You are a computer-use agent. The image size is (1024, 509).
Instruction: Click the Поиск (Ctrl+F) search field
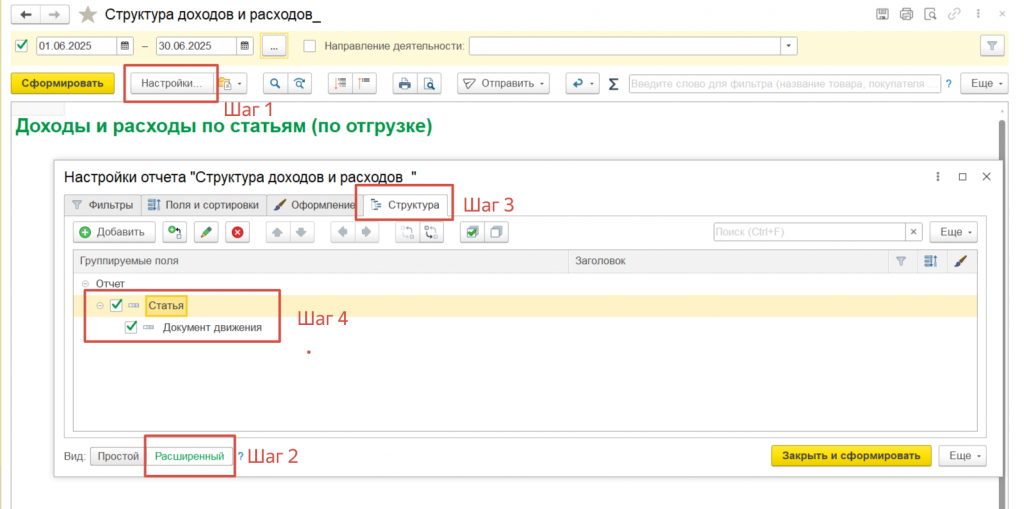point(808,232)
